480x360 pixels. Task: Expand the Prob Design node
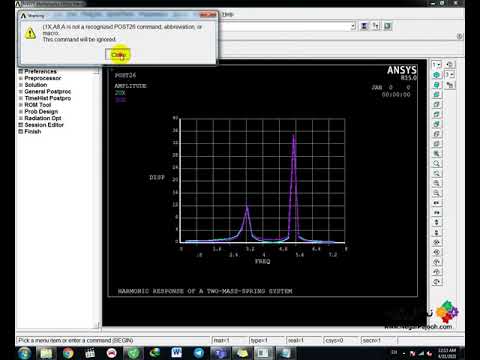[21, 111]
